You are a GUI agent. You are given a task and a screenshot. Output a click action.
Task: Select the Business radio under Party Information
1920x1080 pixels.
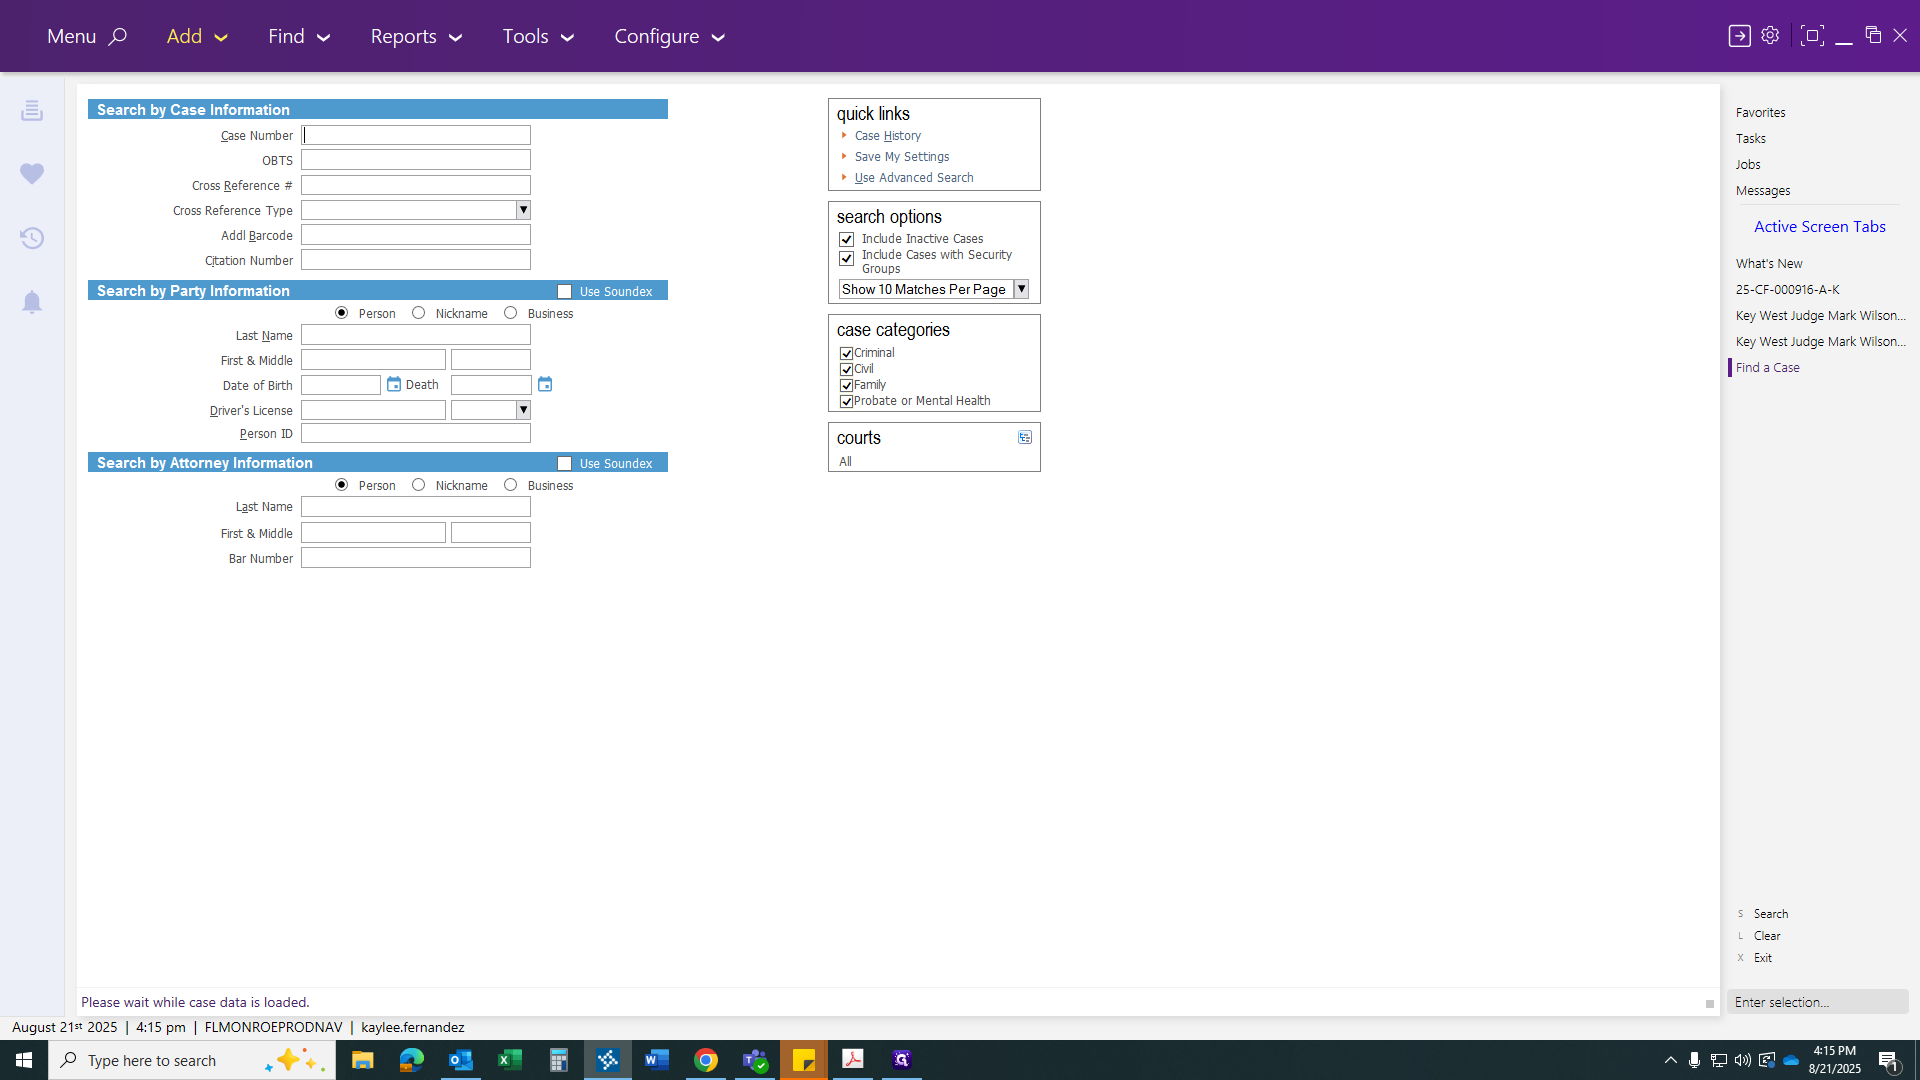tap(511, 313)
